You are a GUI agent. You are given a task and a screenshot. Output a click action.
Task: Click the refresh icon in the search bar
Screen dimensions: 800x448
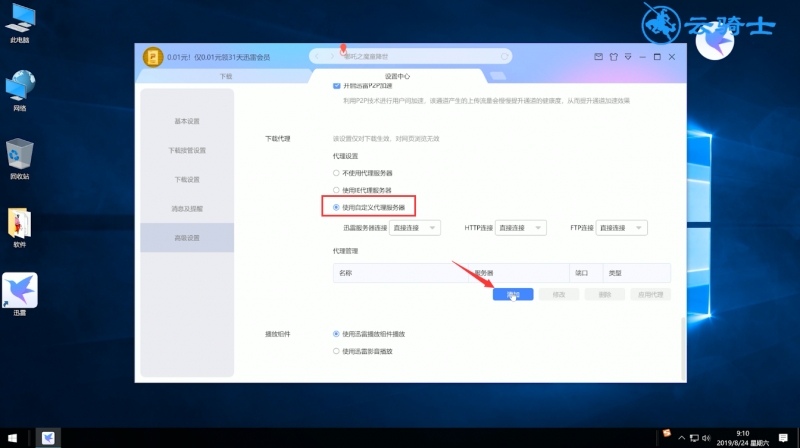click(504, 57)
